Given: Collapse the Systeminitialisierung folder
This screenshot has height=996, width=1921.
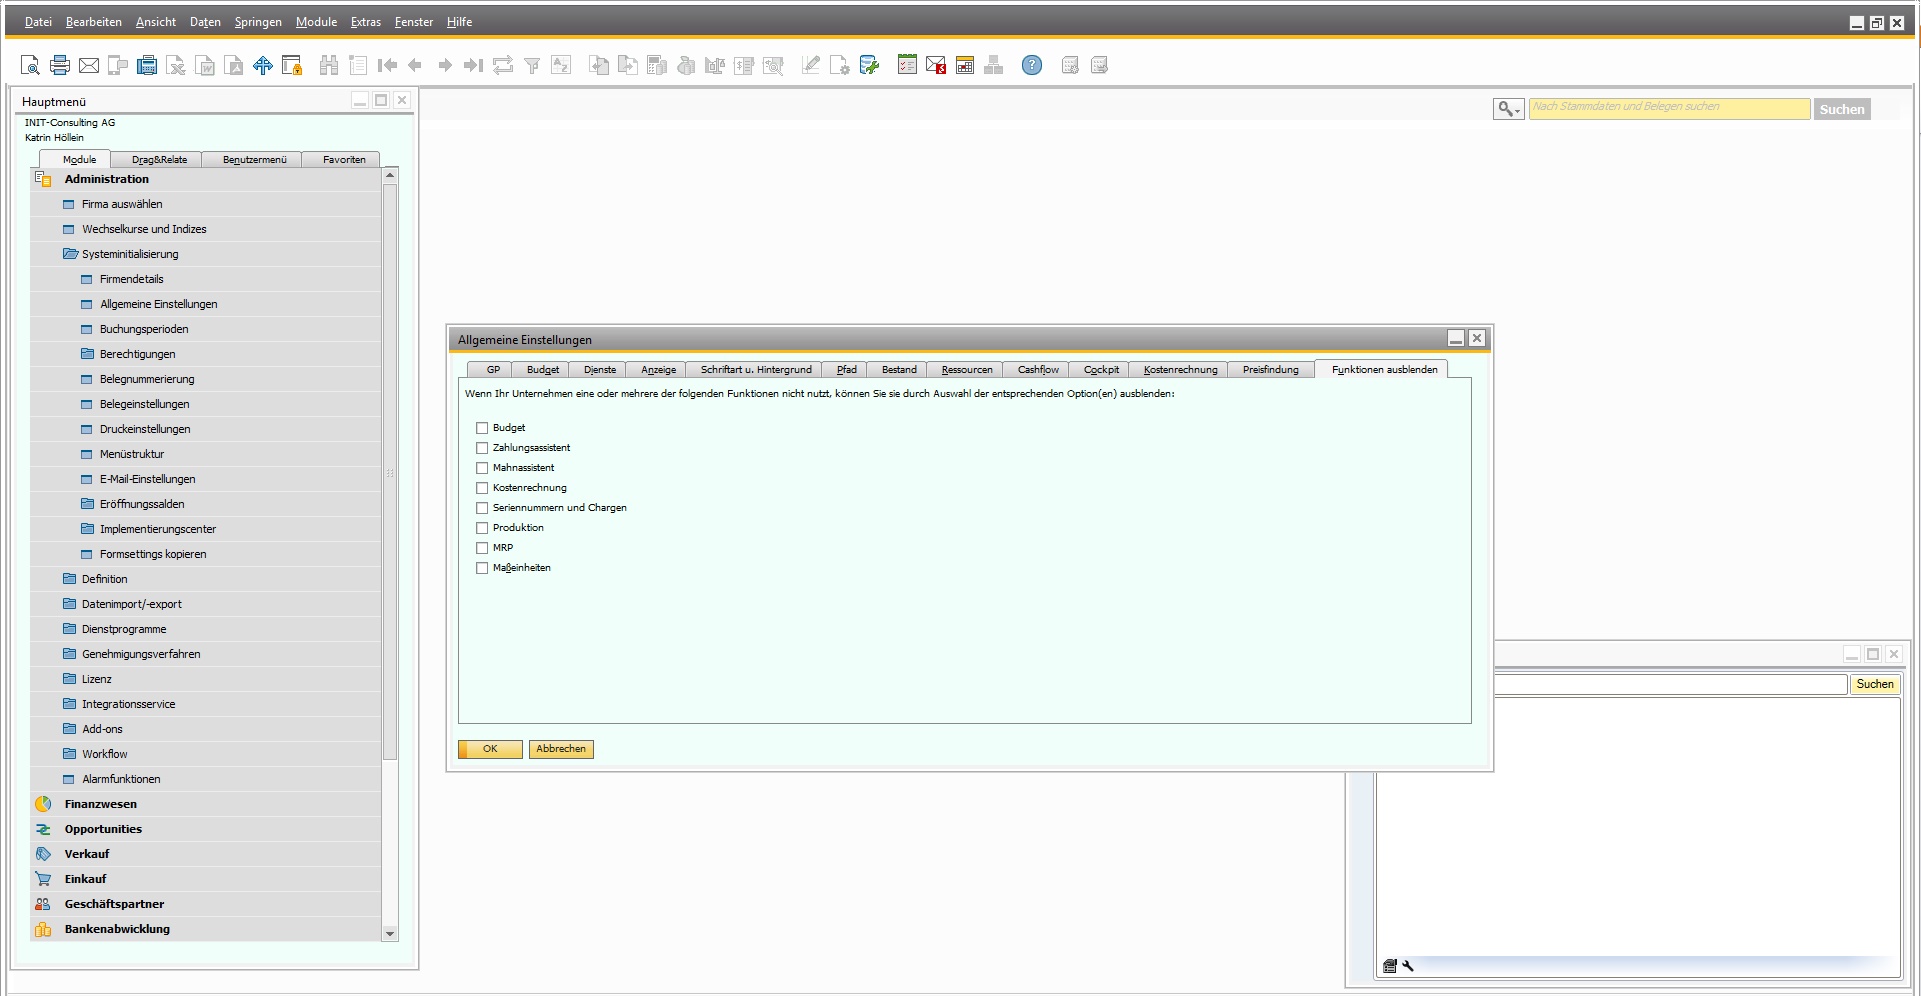Looking at the screenshot, I should coord(70,254).
